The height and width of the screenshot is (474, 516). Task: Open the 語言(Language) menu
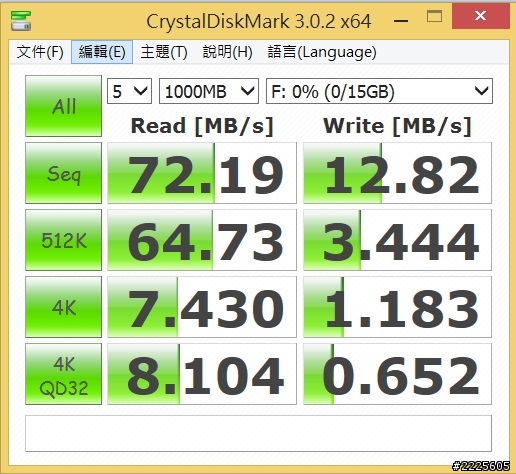[322, 52]
